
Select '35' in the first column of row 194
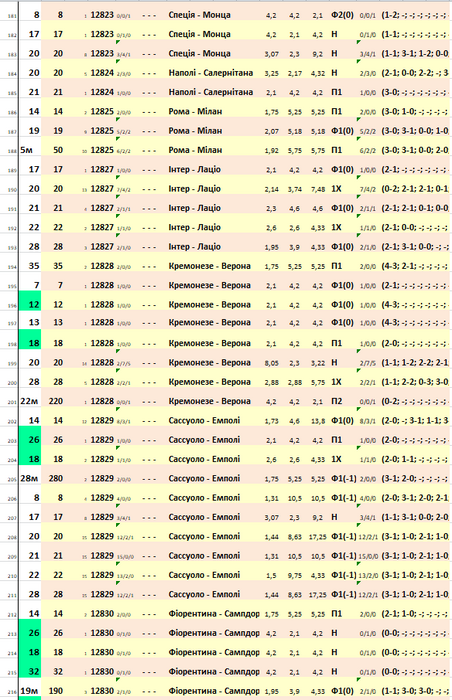[34, 266]
